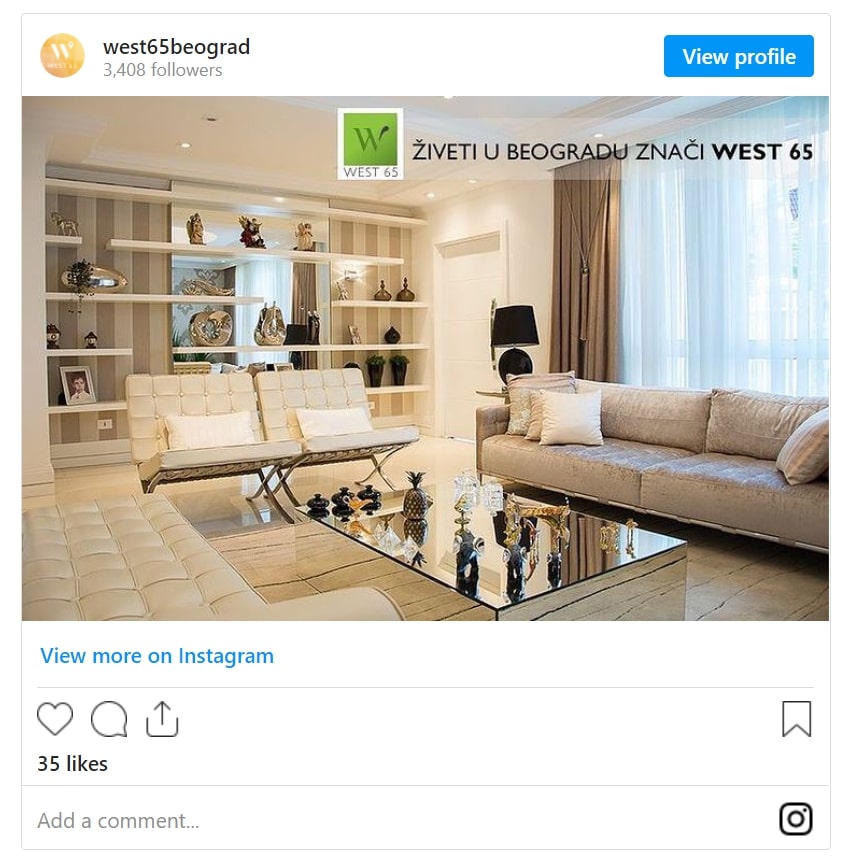Click the framed portrait on shelf
Image resolution: width=859 pixels, height=864 pixels.
coord(77,385)
